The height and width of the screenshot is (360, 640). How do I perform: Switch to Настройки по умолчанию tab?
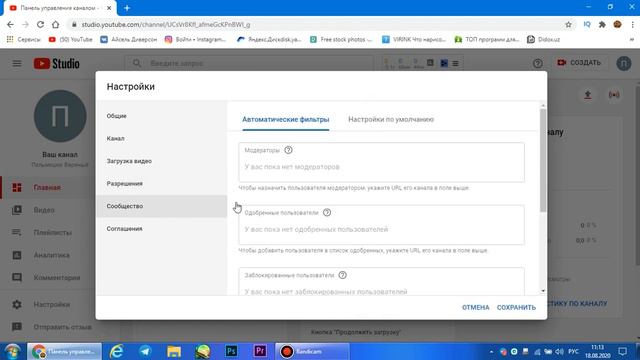click(x=391, y=120)
